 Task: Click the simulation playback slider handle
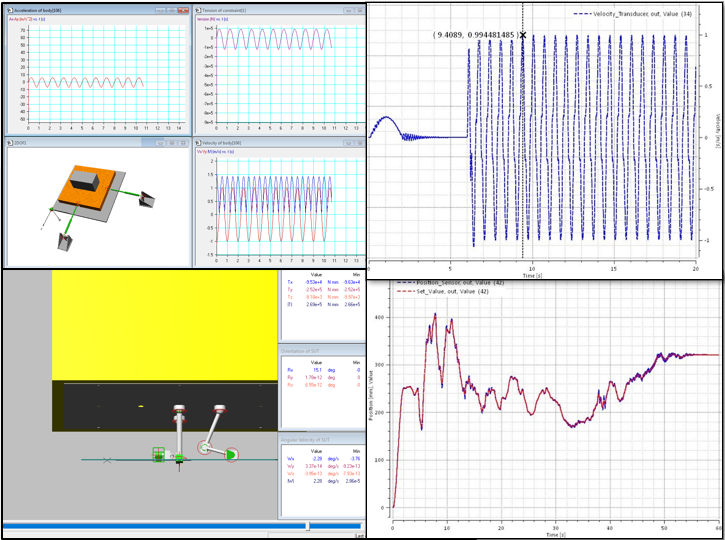click(x=307, y=525)
